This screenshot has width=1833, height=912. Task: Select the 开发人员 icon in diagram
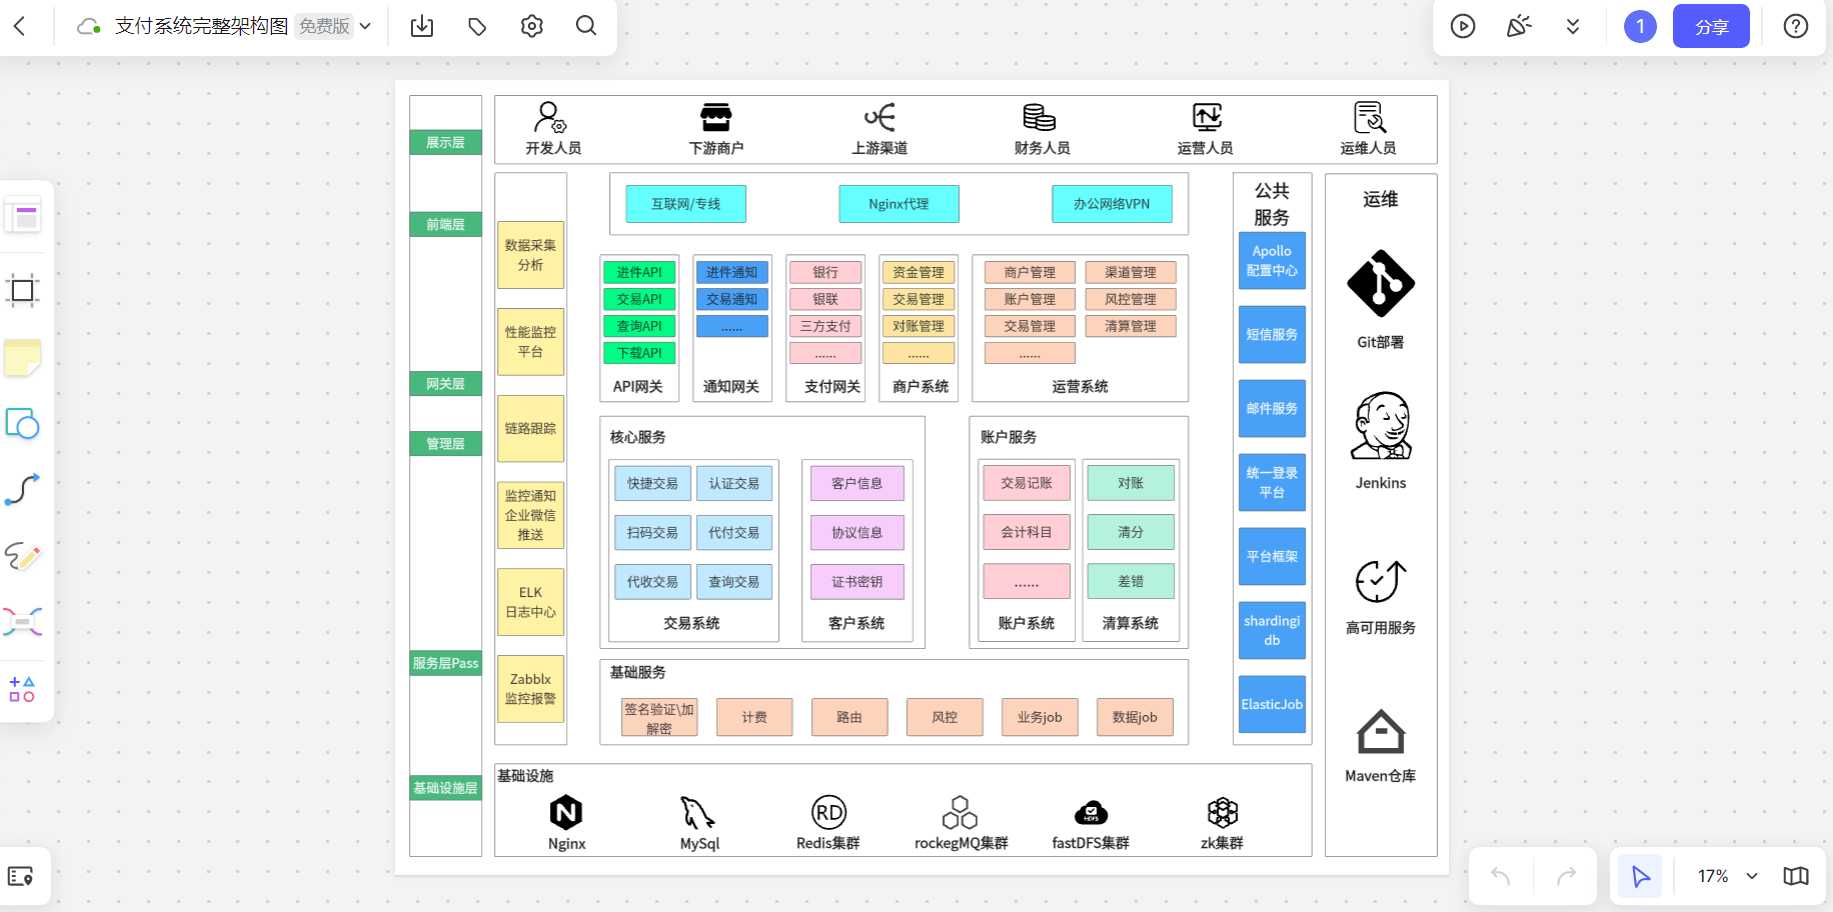pos(550,117)
